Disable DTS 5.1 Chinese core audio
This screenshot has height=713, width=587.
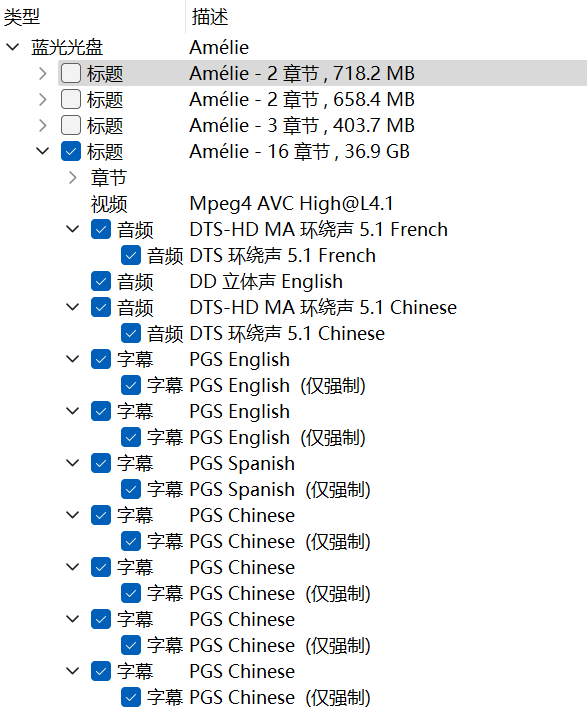pos(131,333)
